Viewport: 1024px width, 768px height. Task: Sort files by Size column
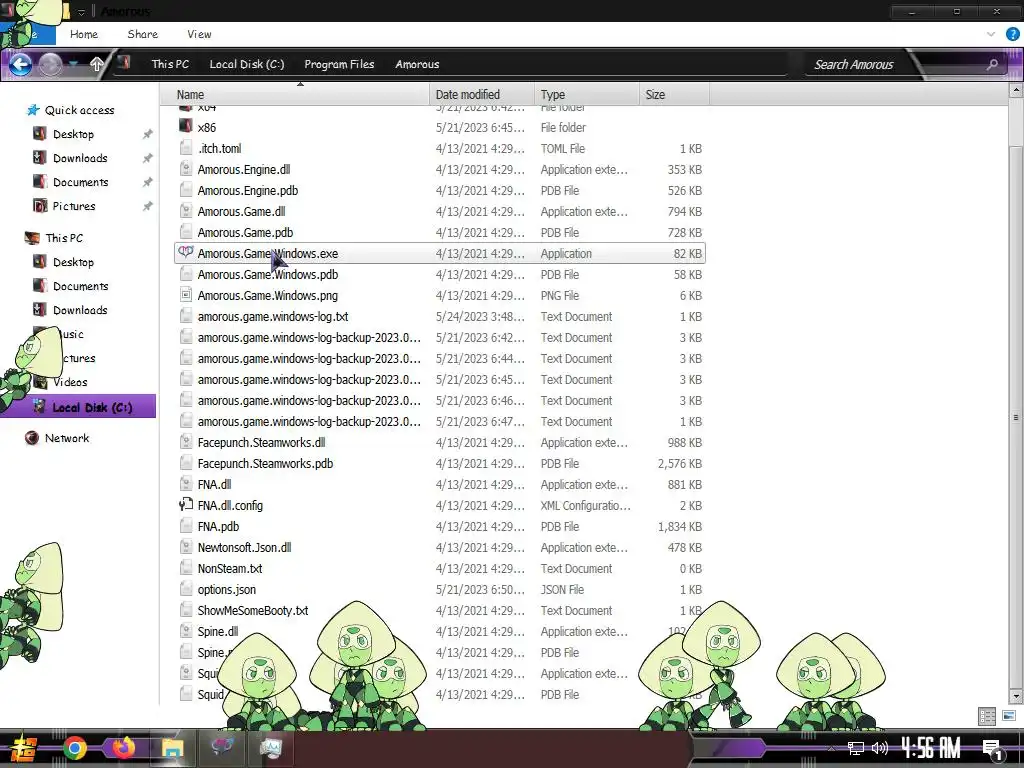(x=674, y=95)
